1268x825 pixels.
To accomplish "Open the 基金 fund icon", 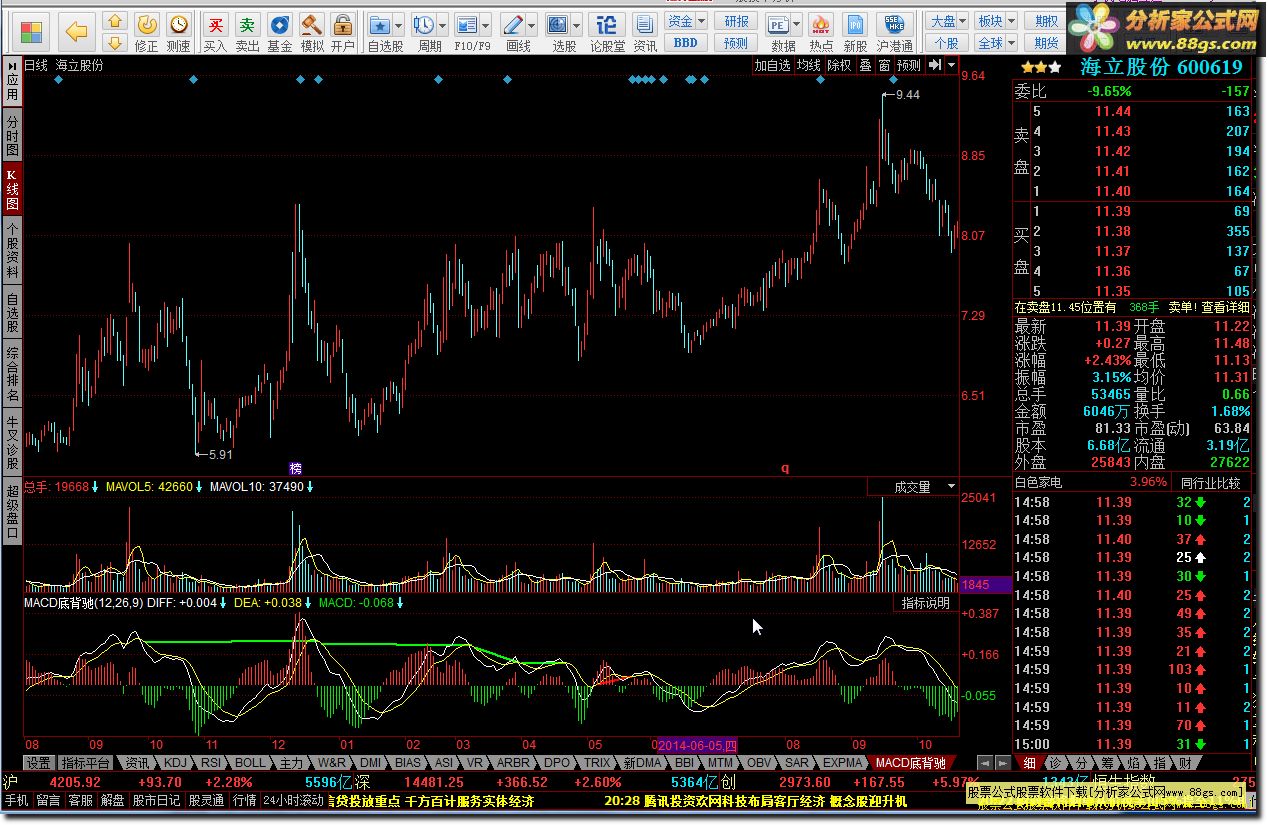I will pos(280,32).
